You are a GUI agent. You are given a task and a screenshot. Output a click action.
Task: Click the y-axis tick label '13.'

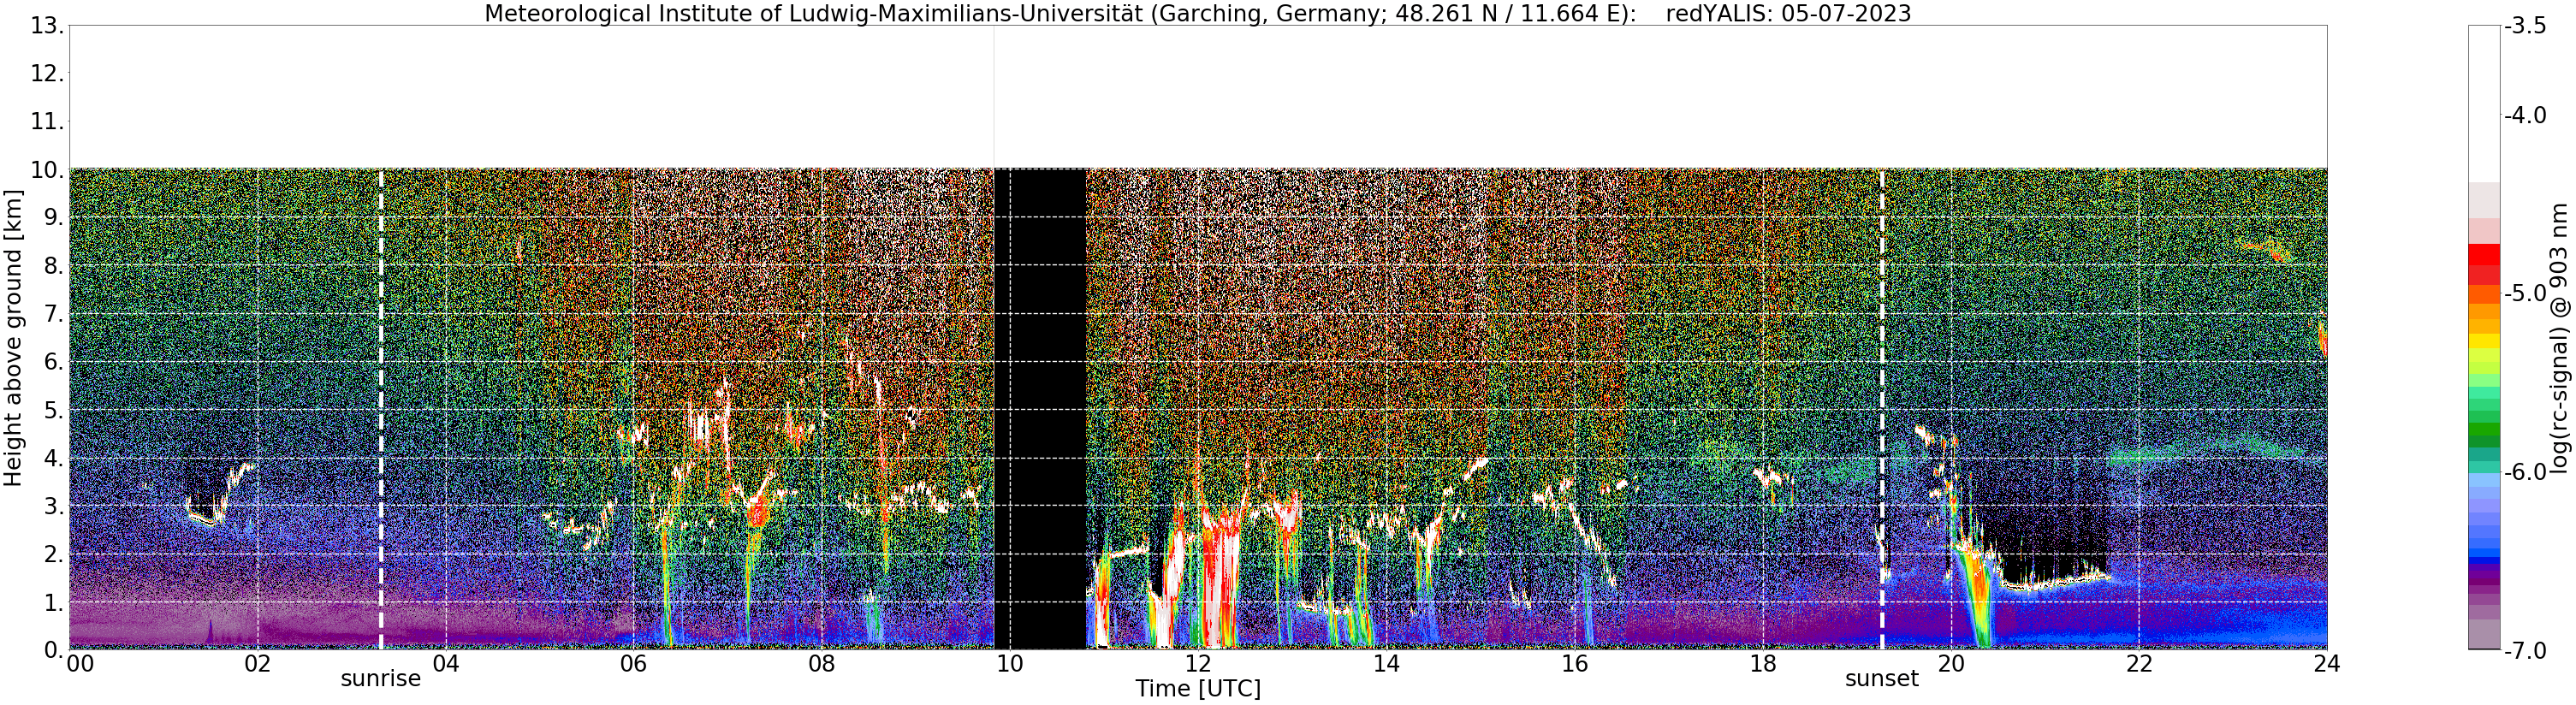coord(47,26)
